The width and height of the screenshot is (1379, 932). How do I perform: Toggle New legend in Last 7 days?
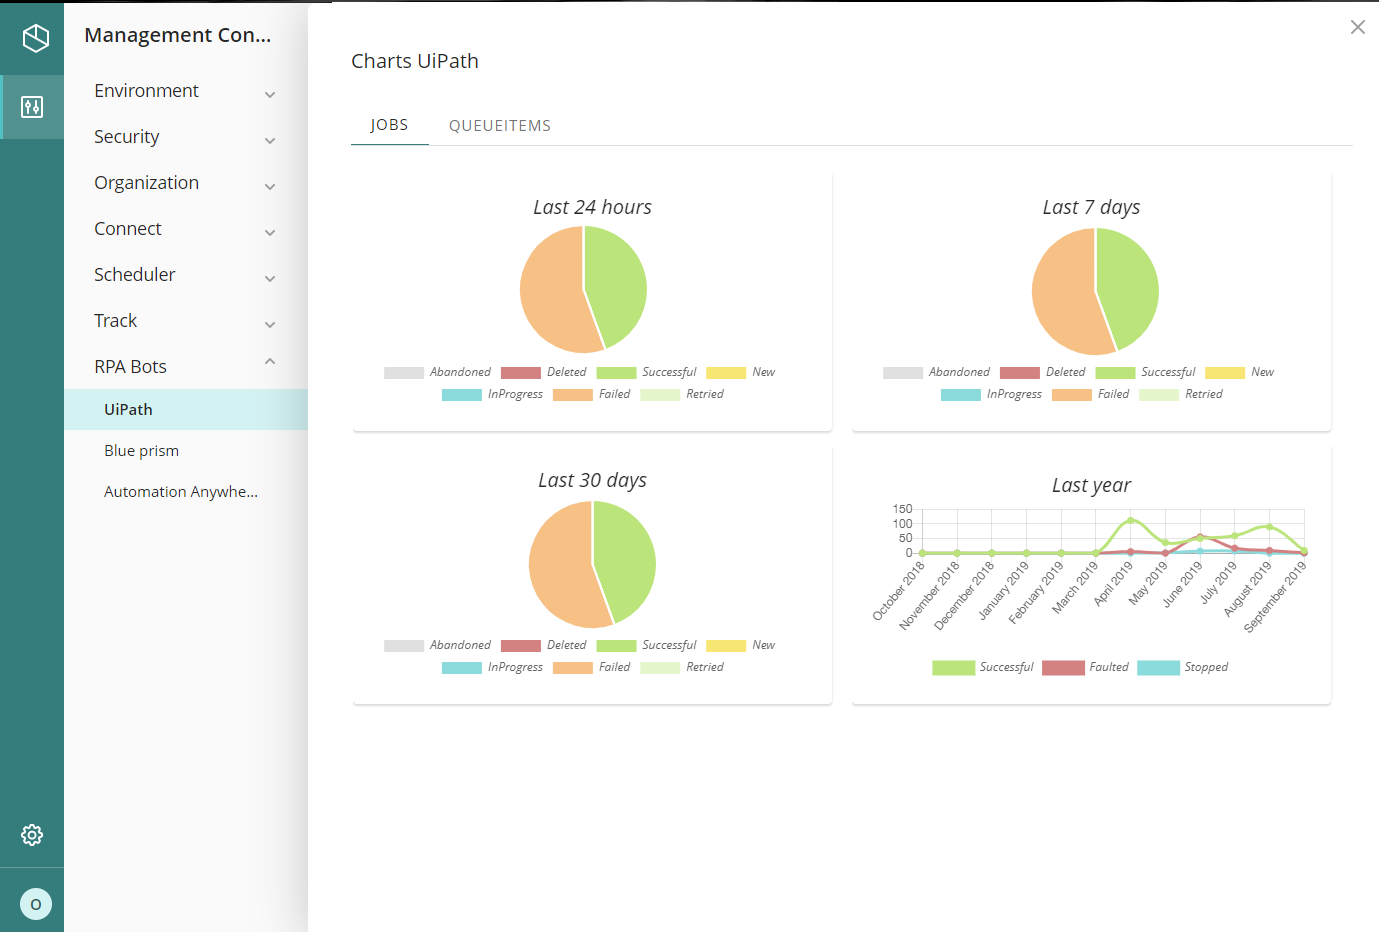point(1239,372)
